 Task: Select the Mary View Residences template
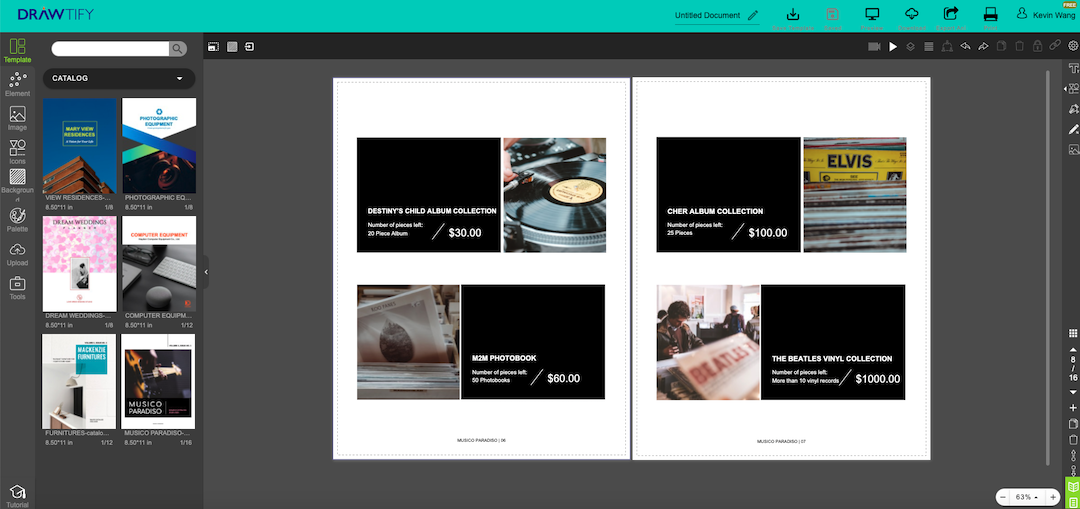(80, 145)
